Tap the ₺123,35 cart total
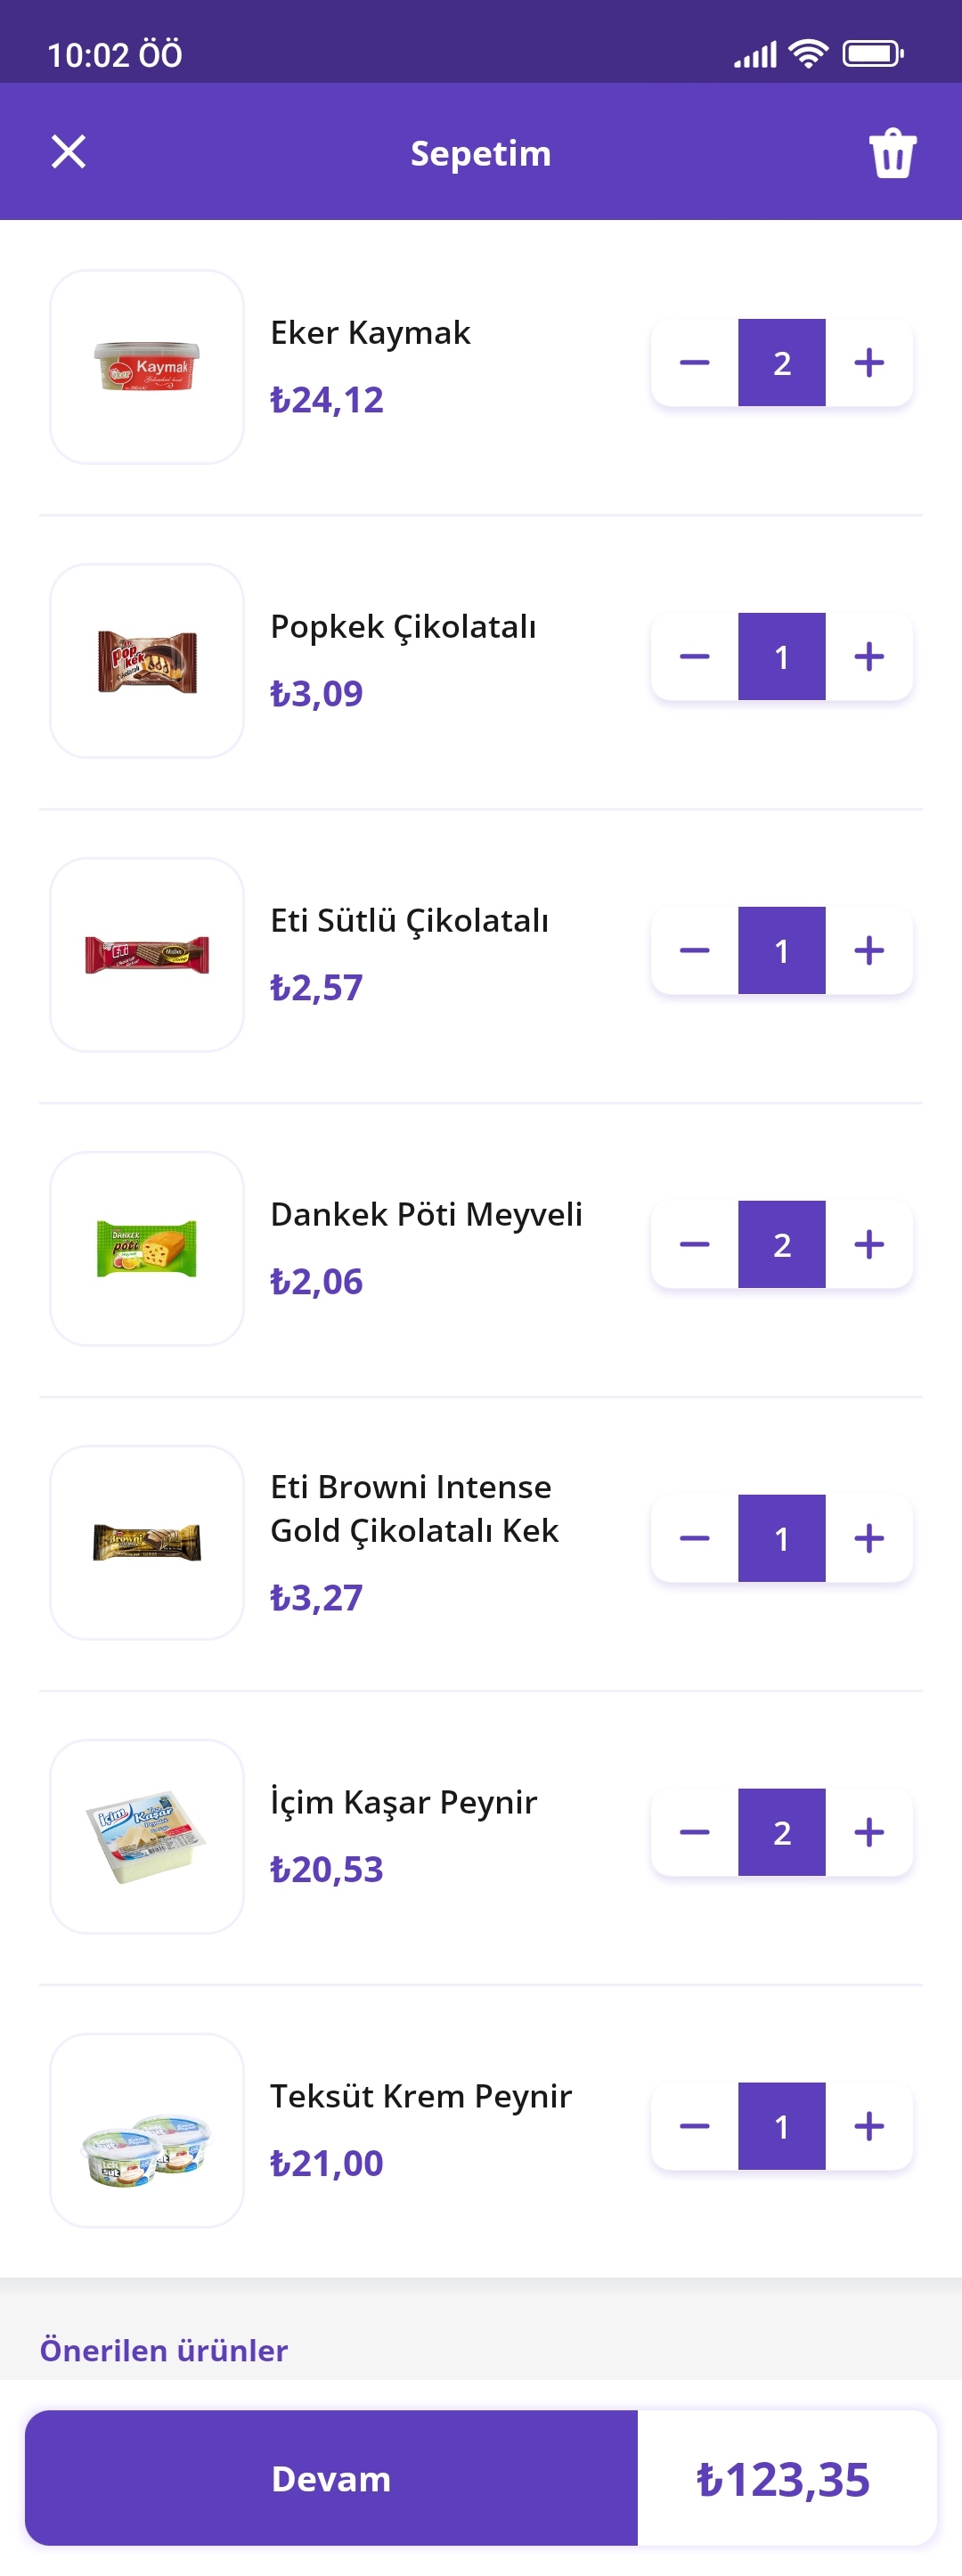This screenshot has height=2576, width=962. click(x=783, y=2479)
